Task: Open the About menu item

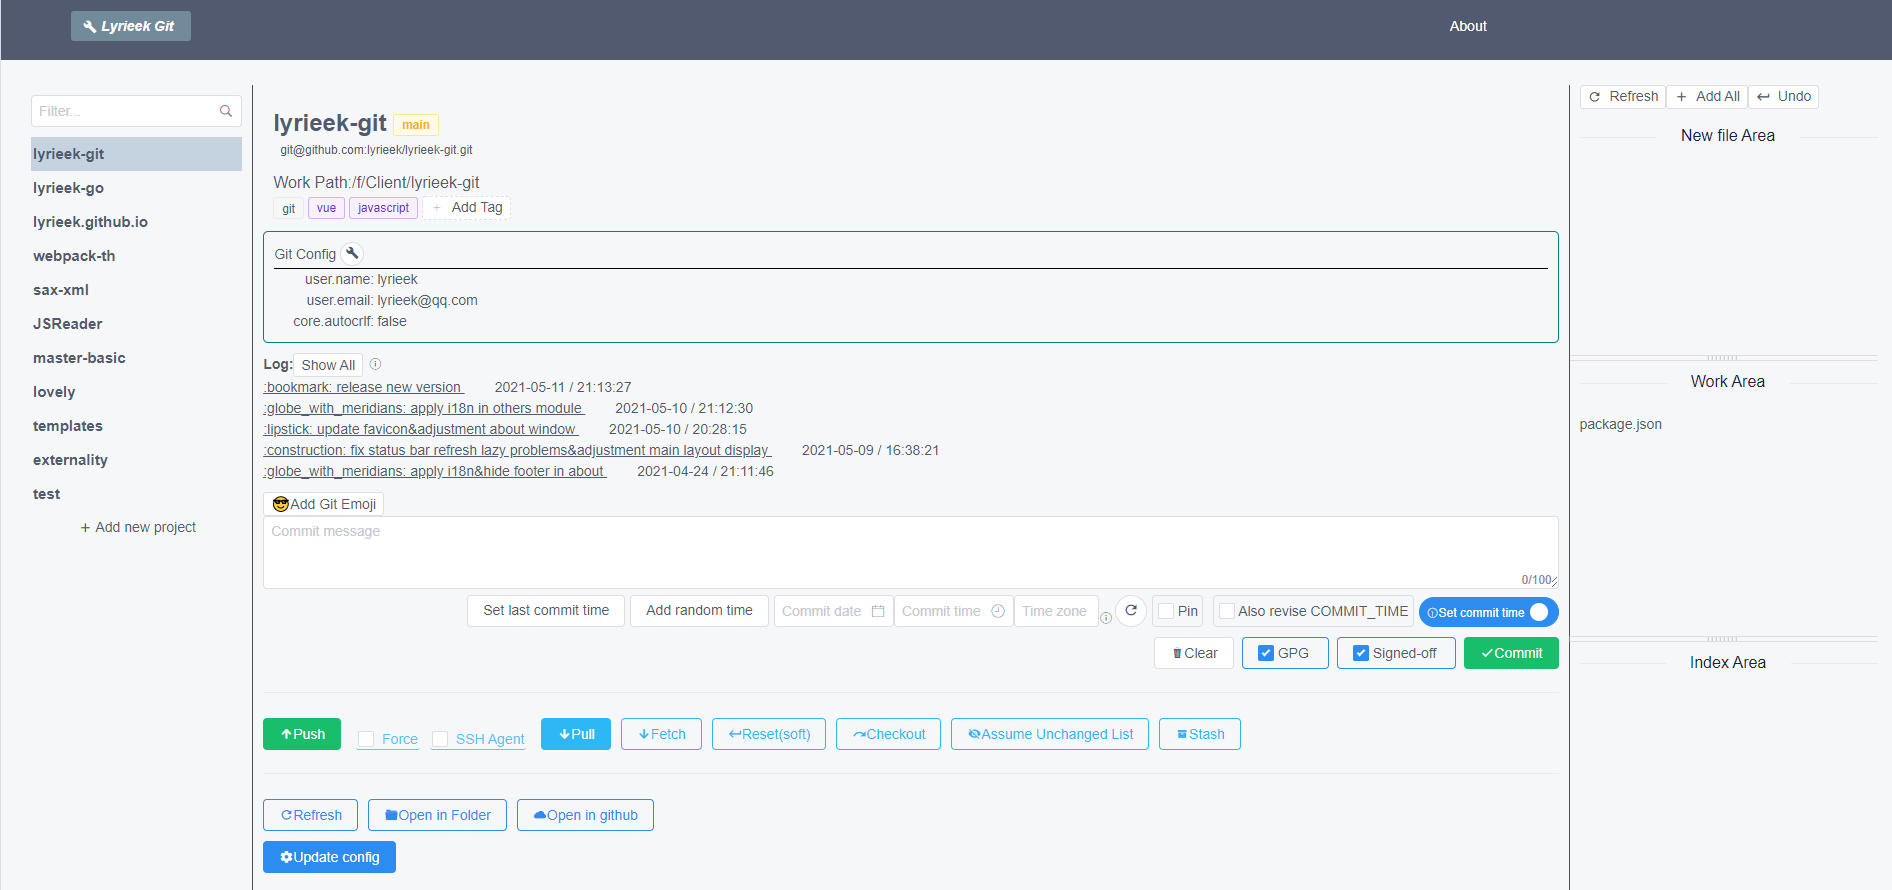Action: [1468, 26]
